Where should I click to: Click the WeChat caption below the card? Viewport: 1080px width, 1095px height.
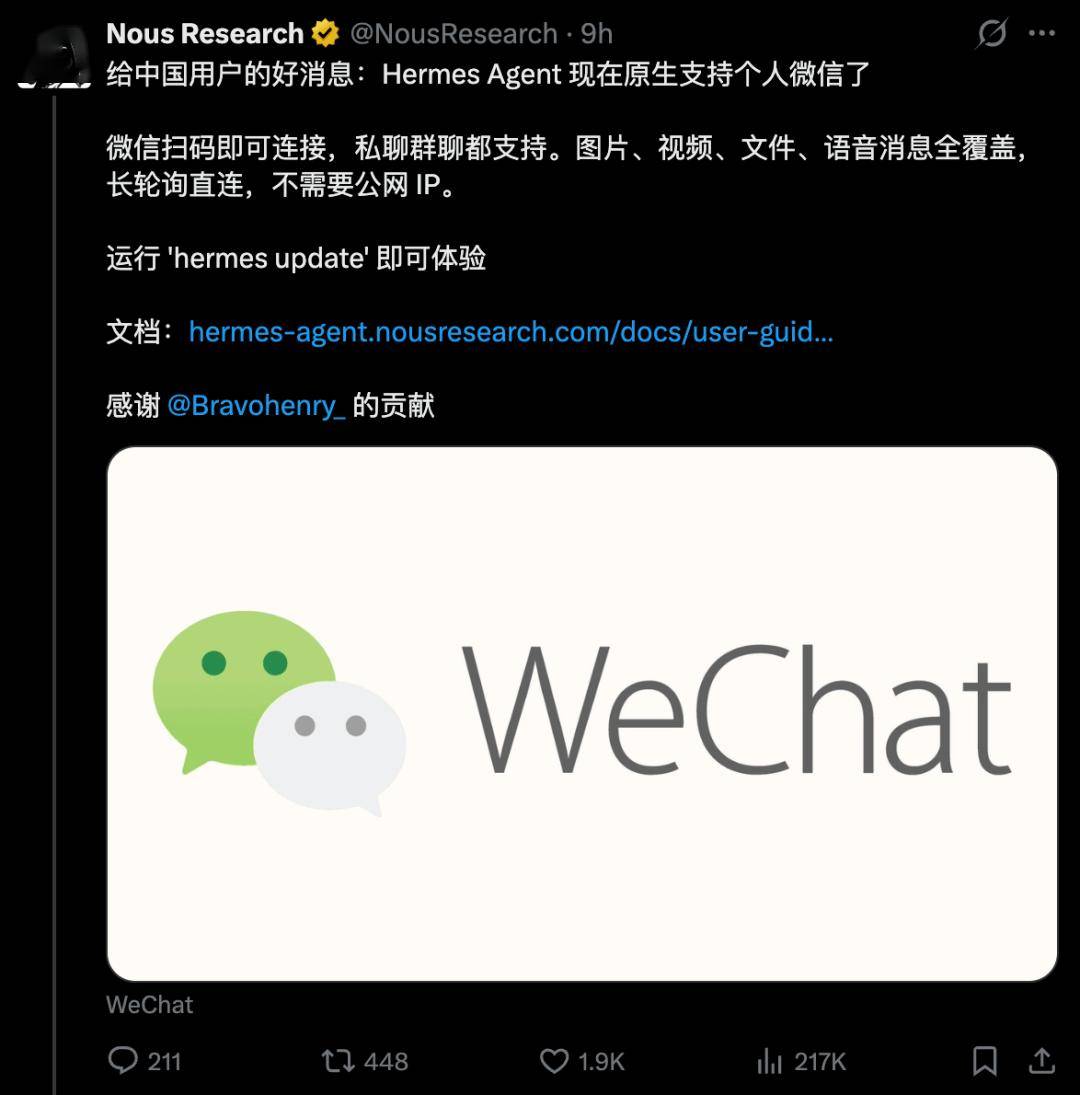pyautogui.click(x=149, y=1004)
